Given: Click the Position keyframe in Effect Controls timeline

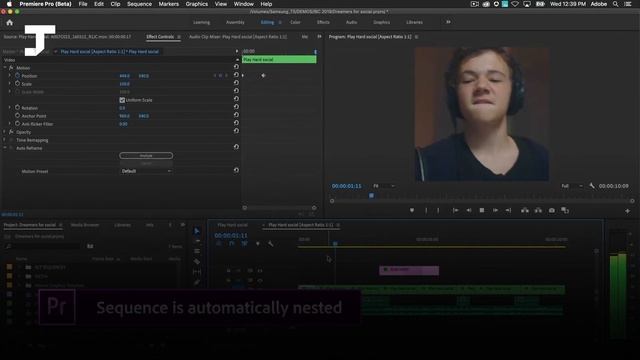Looking at the screenshot, I should [x=263, y=76].
